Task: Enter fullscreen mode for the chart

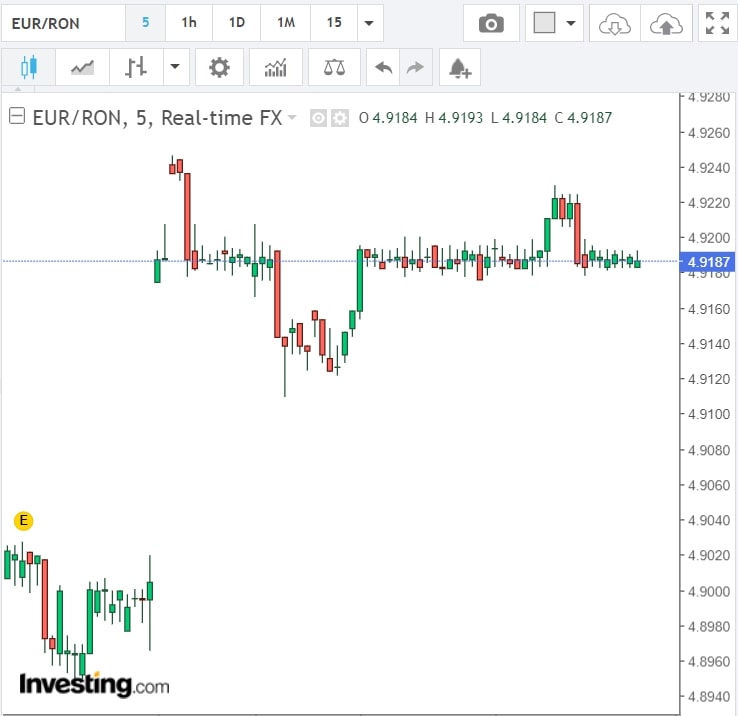Action: pyautogui.click(x=717, y=23)
